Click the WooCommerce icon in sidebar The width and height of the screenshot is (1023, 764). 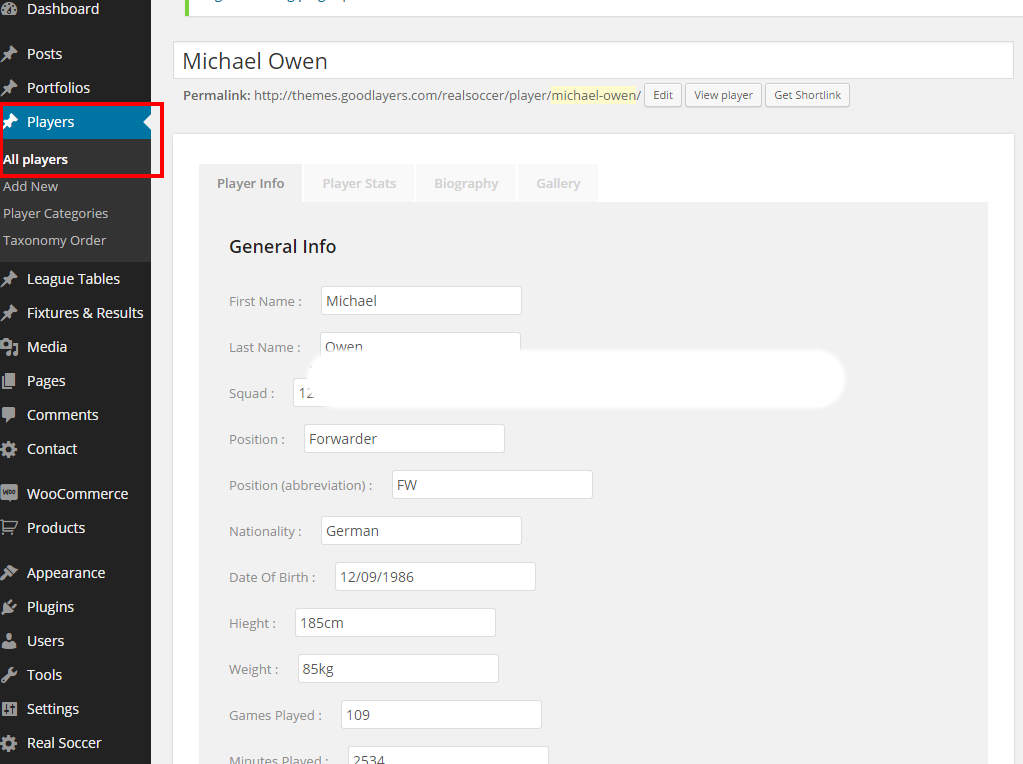(x=9, y=493)
